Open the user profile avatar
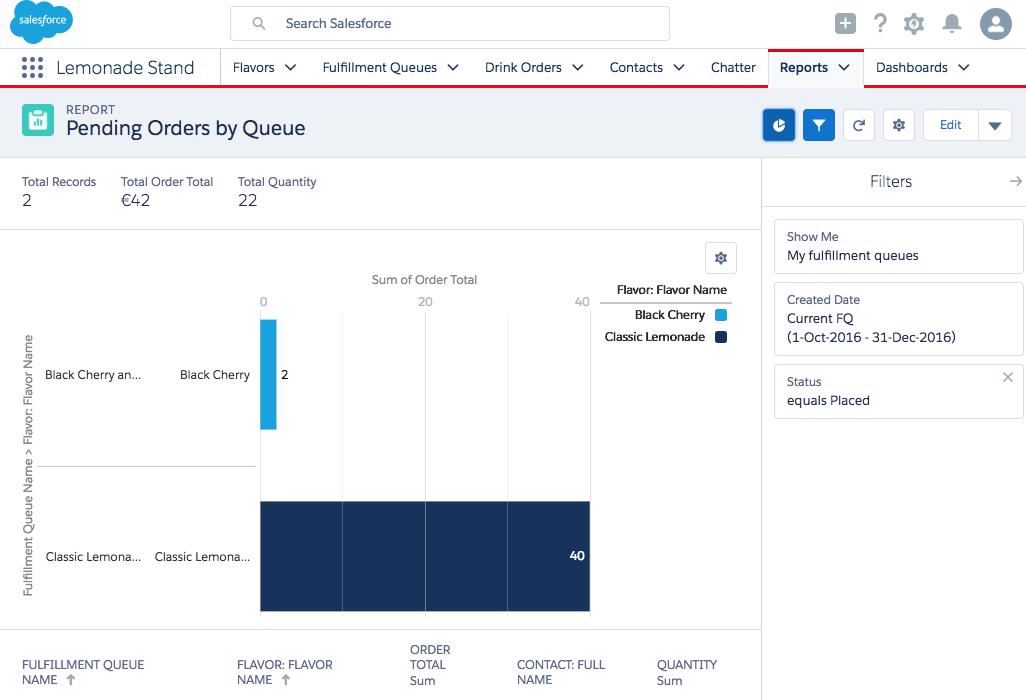 tap(996, 24)
